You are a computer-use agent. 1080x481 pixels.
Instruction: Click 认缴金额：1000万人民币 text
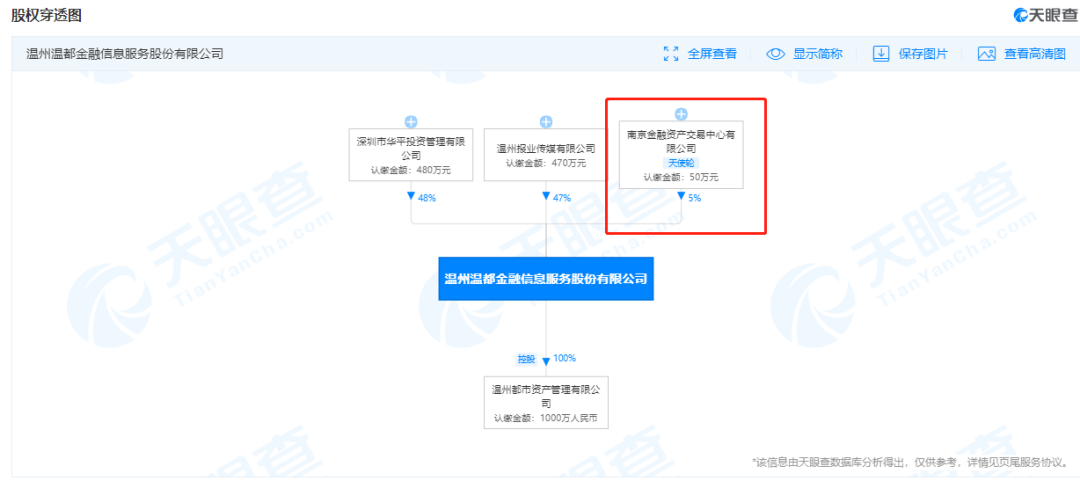tap(546, 418)
